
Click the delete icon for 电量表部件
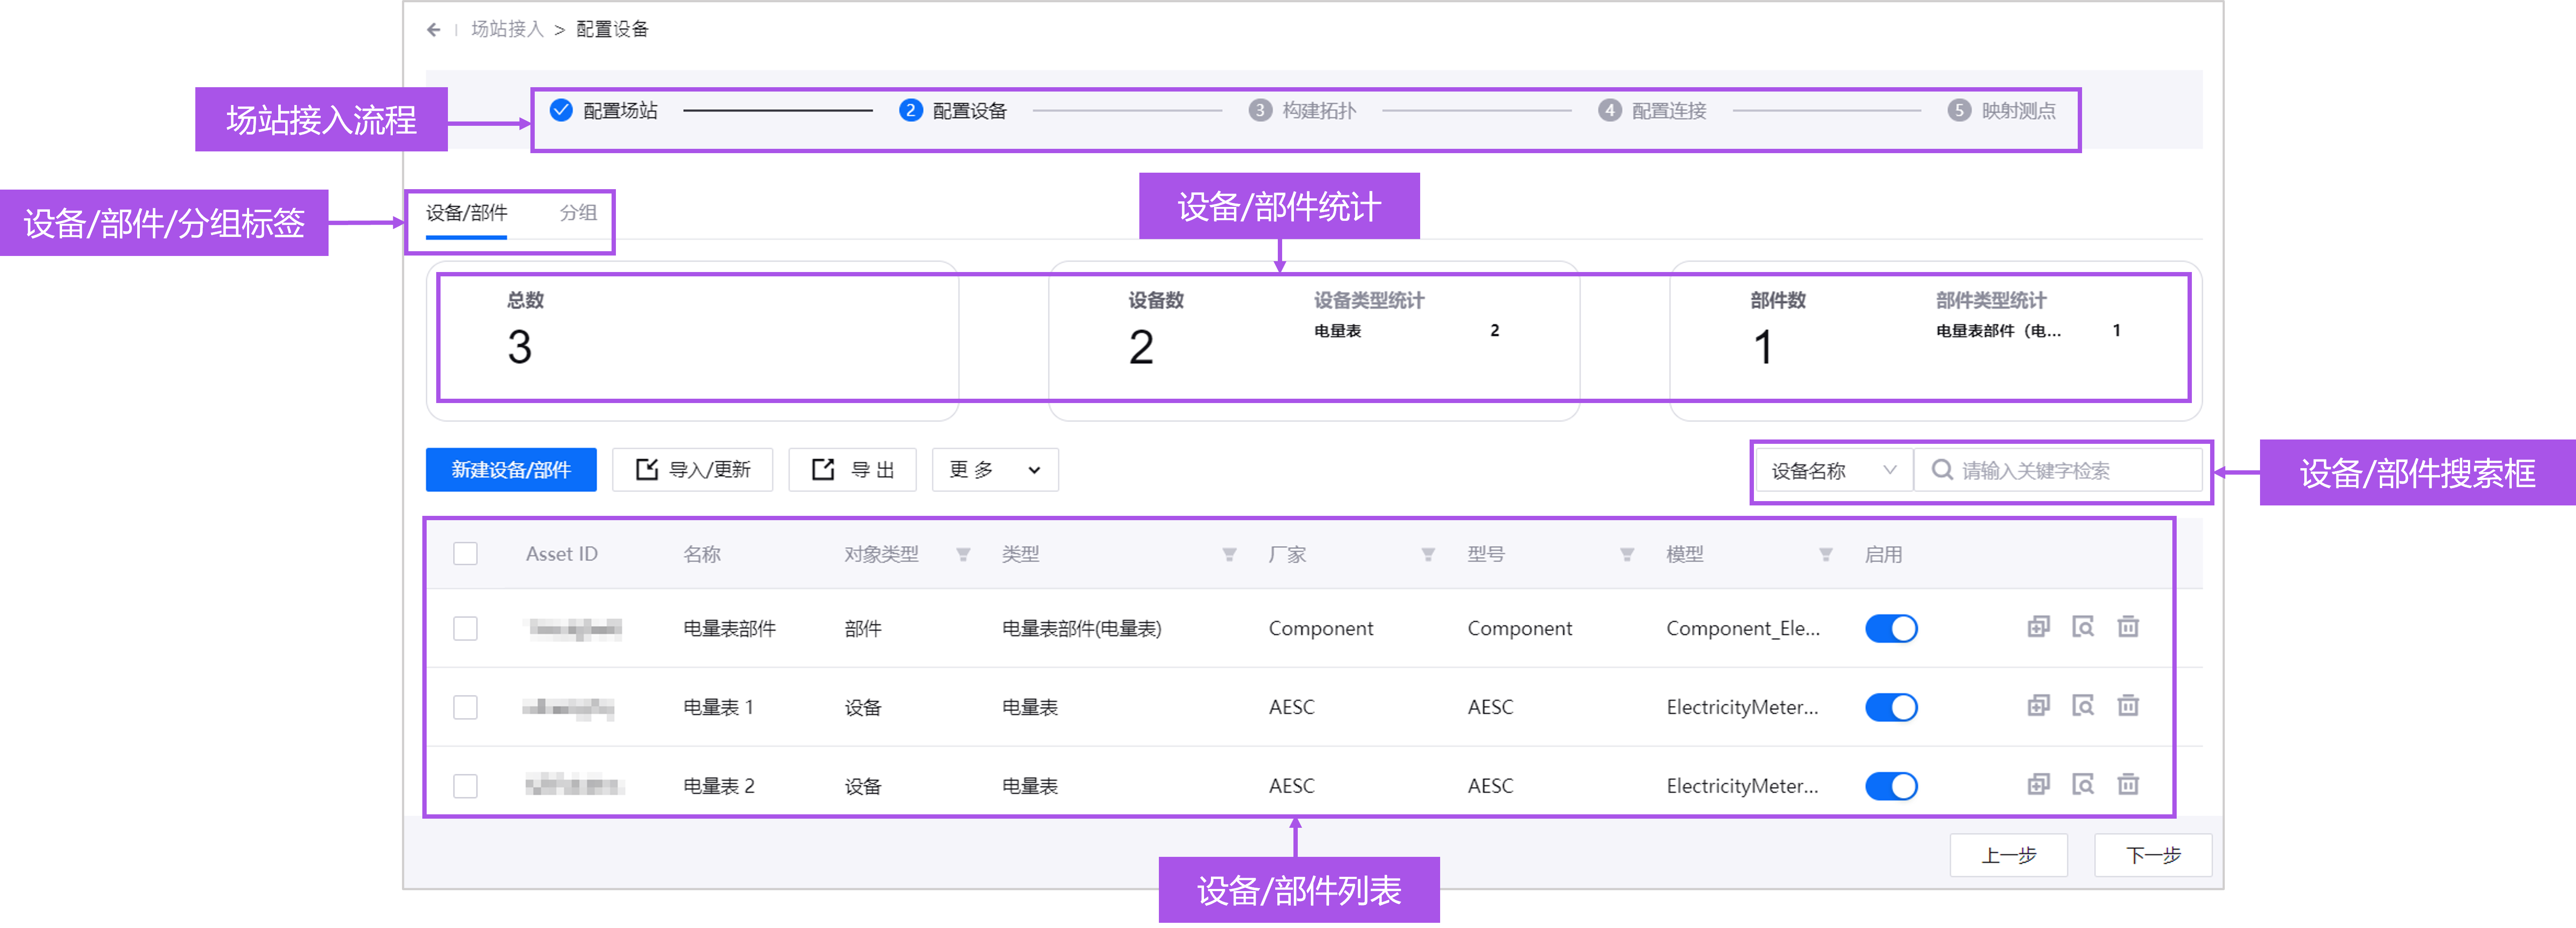(x=2128, y=627)
